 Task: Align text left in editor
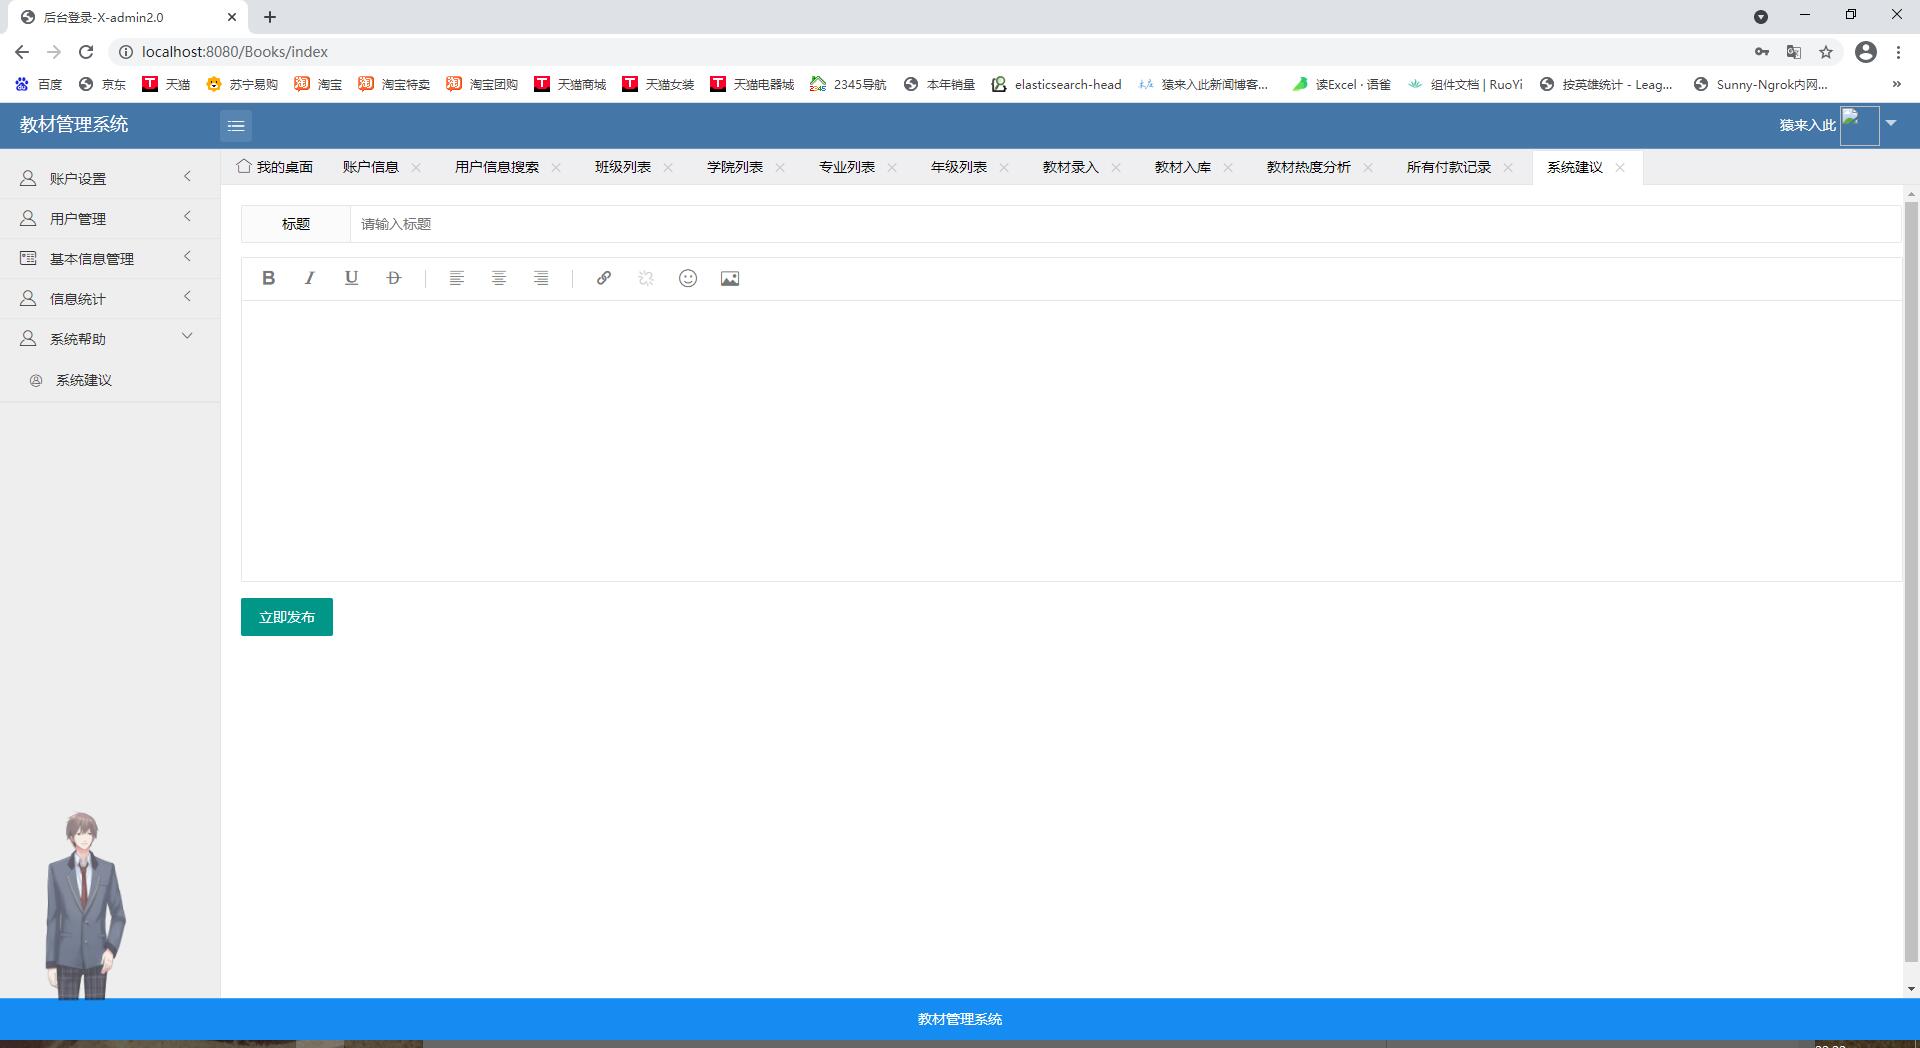pyautogui.click(x=457, y=278)
